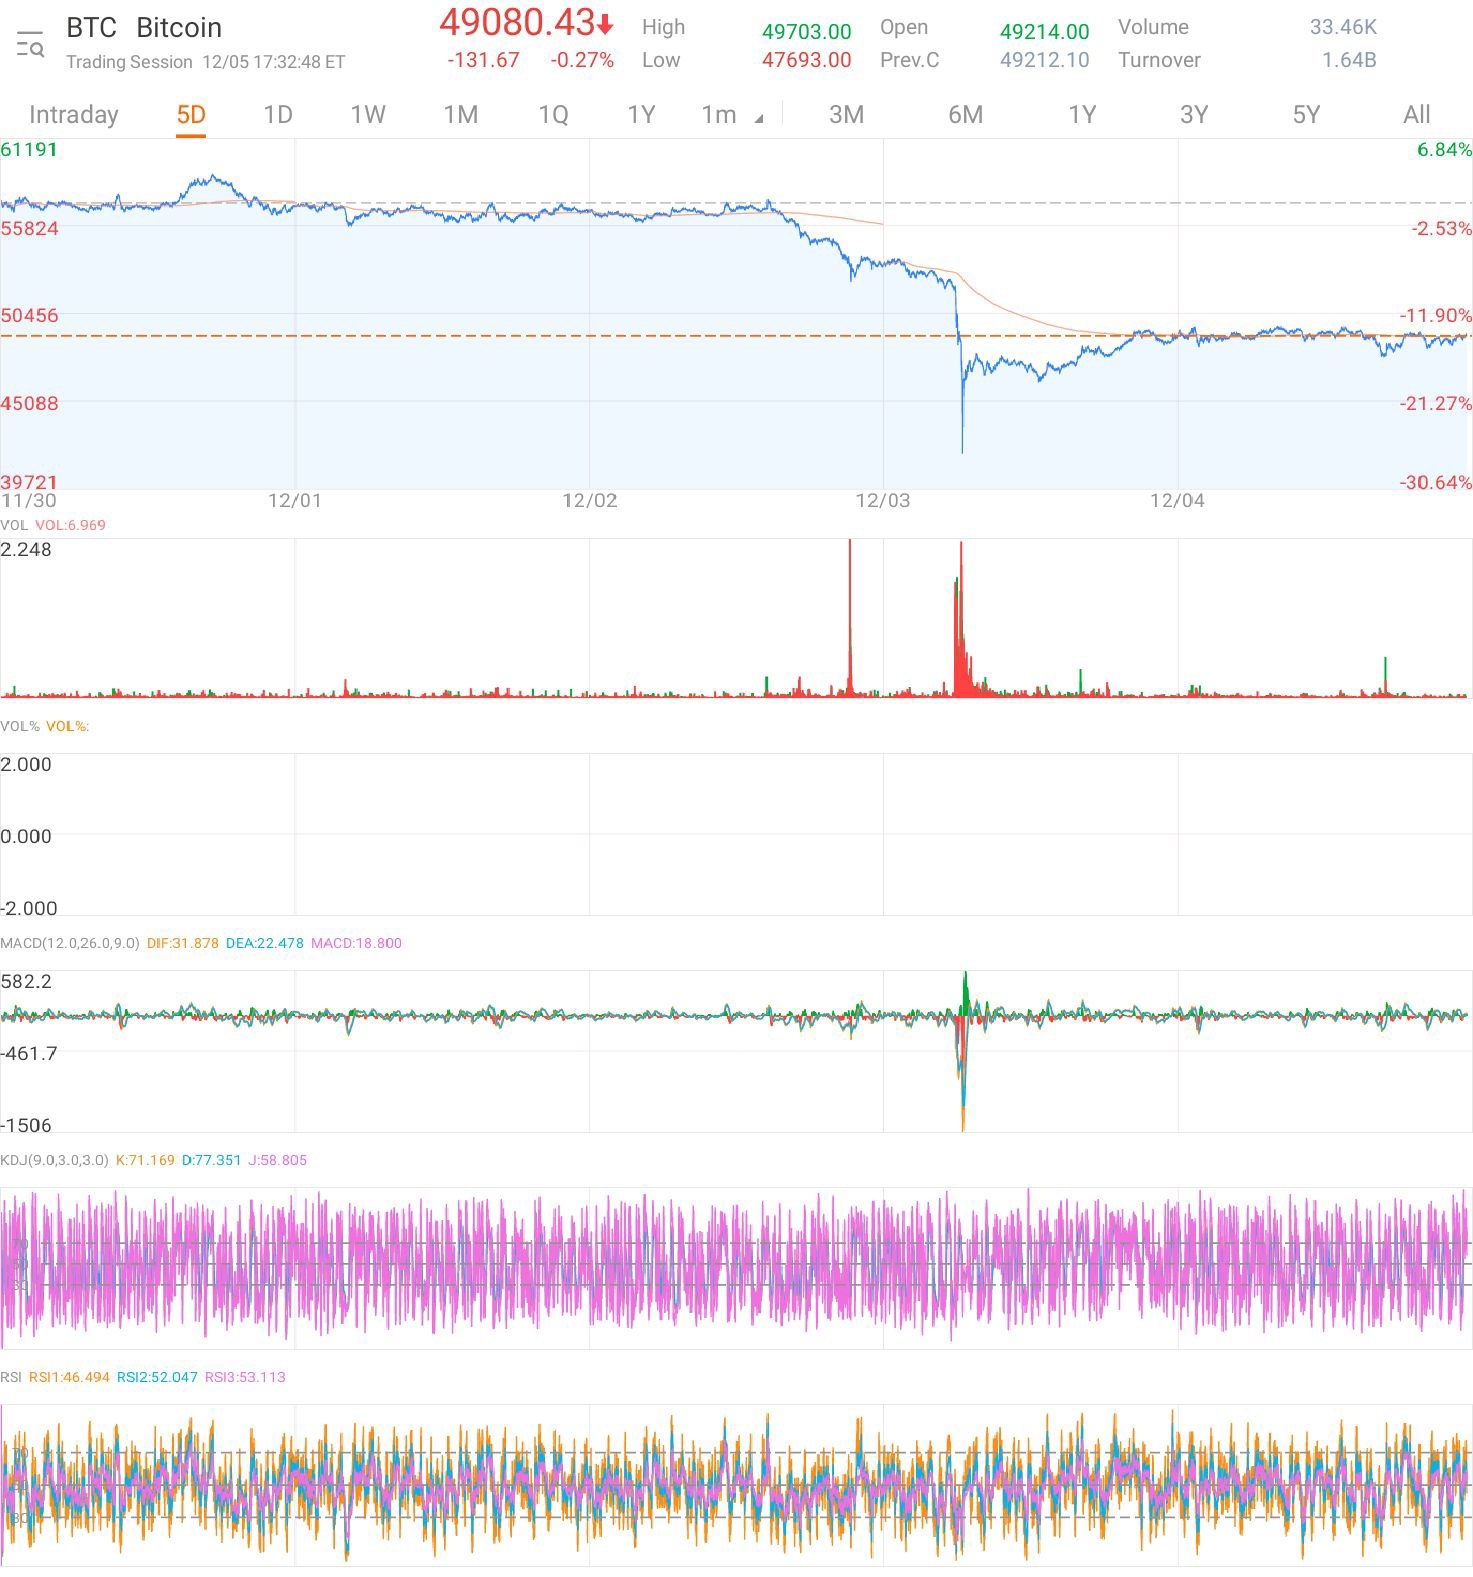This screenshot has width=1473, height=1577.
Task: Select the 5Y range
Action: (1306, 115)
